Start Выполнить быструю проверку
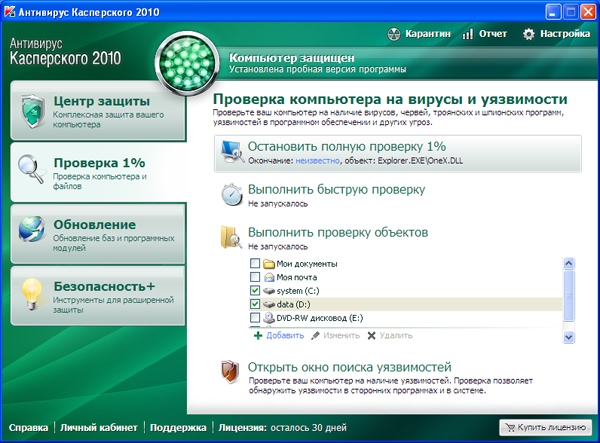Image resolution: width=600 pixels, height=443 pixels. pyautogui.click(x=336, y=189)
